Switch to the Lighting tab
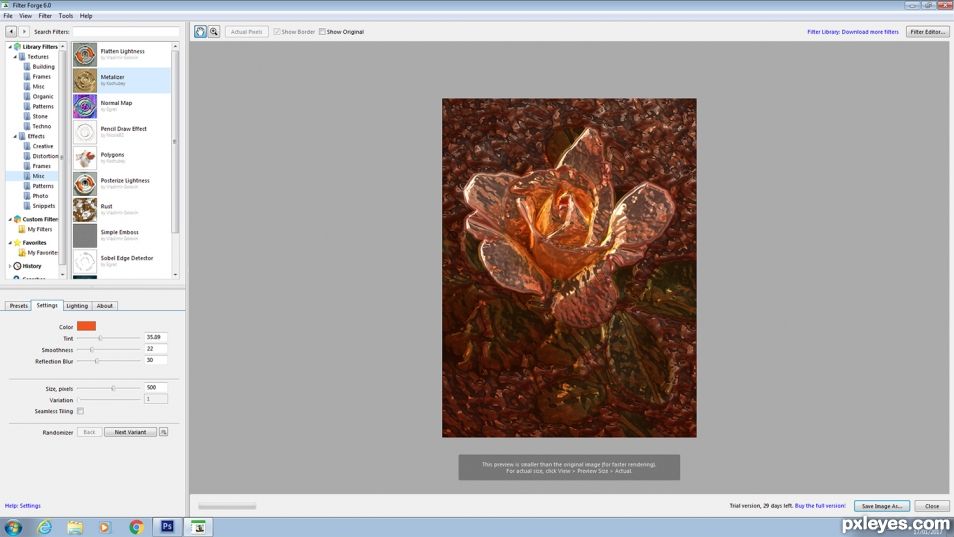Screen dimensions: 954x537 tap(77, 306)
